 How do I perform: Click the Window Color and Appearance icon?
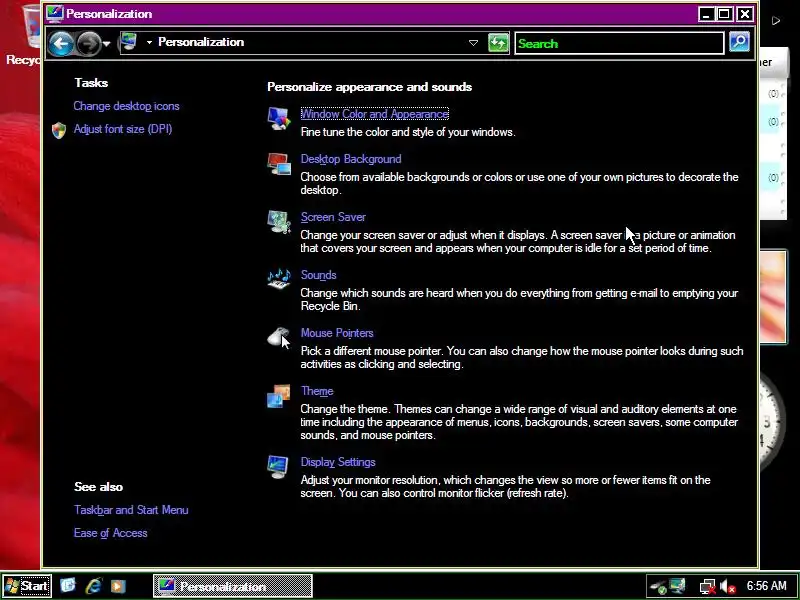pos(279,118)
